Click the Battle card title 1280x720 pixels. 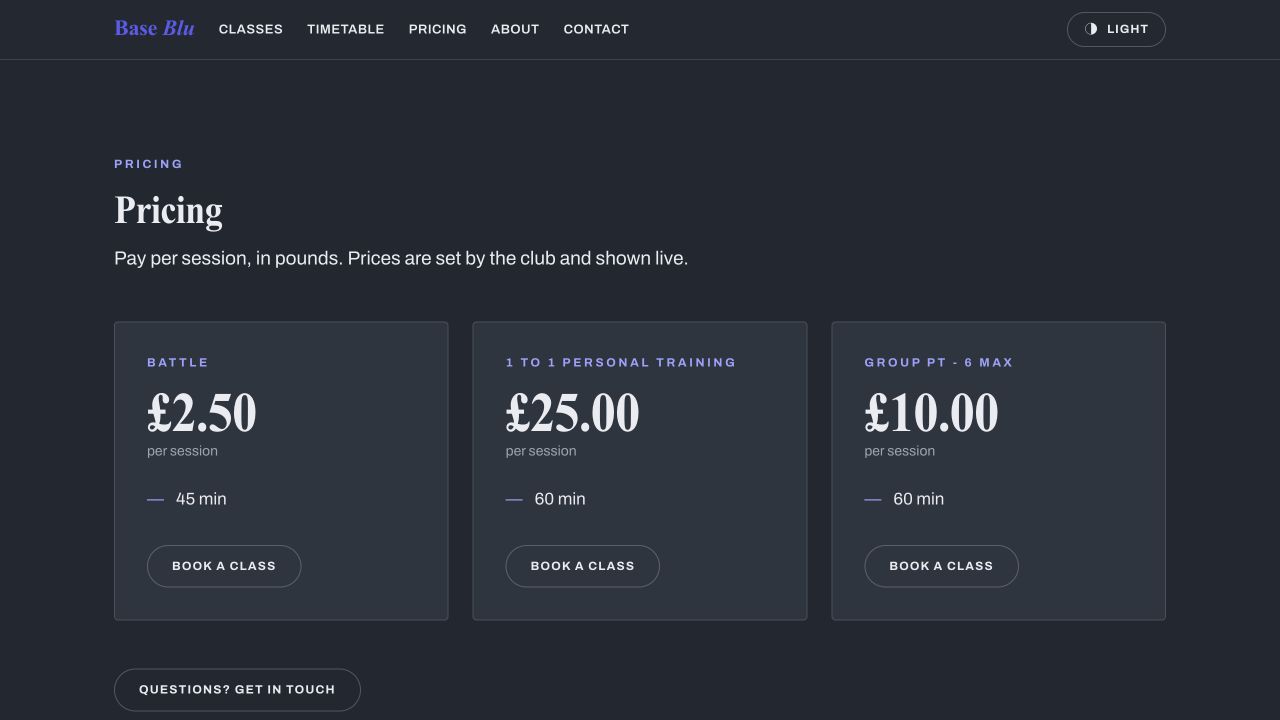[178, 362]
